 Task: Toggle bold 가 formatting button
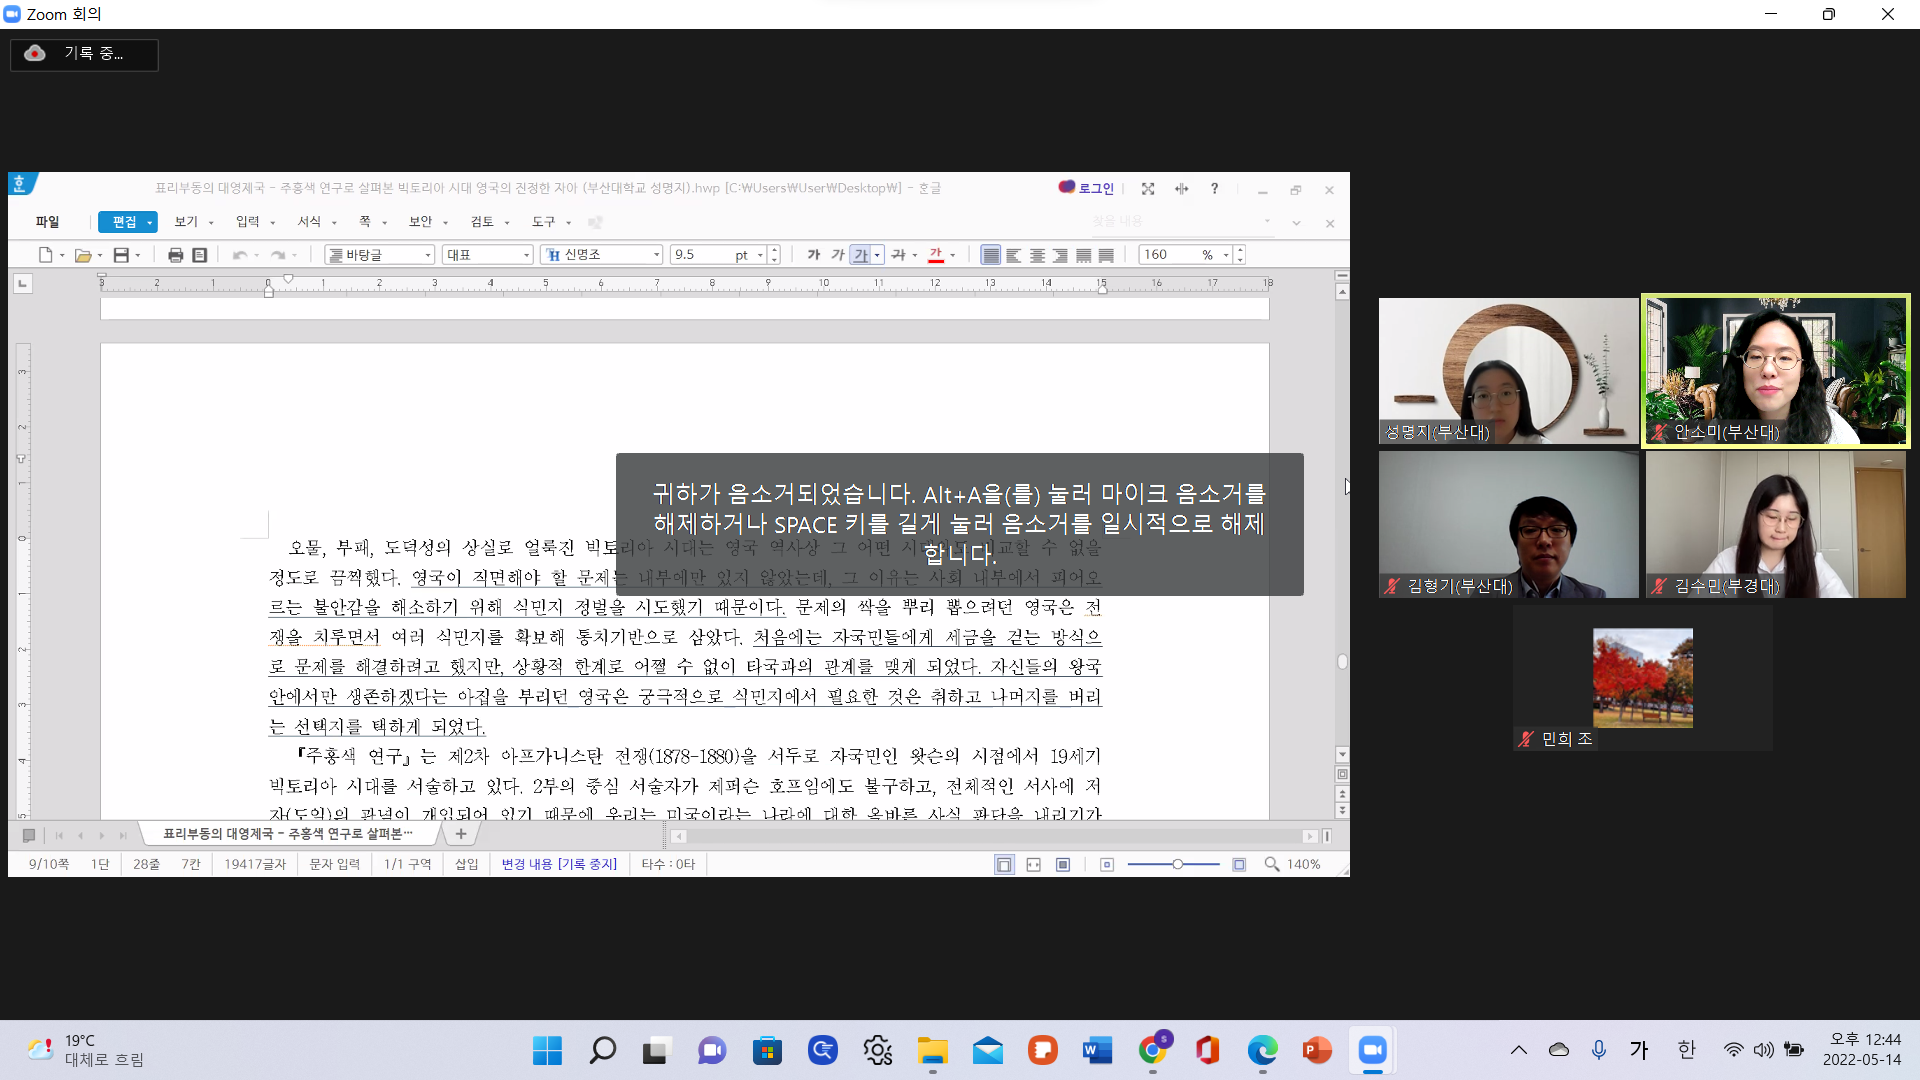[x=814, y=255]
